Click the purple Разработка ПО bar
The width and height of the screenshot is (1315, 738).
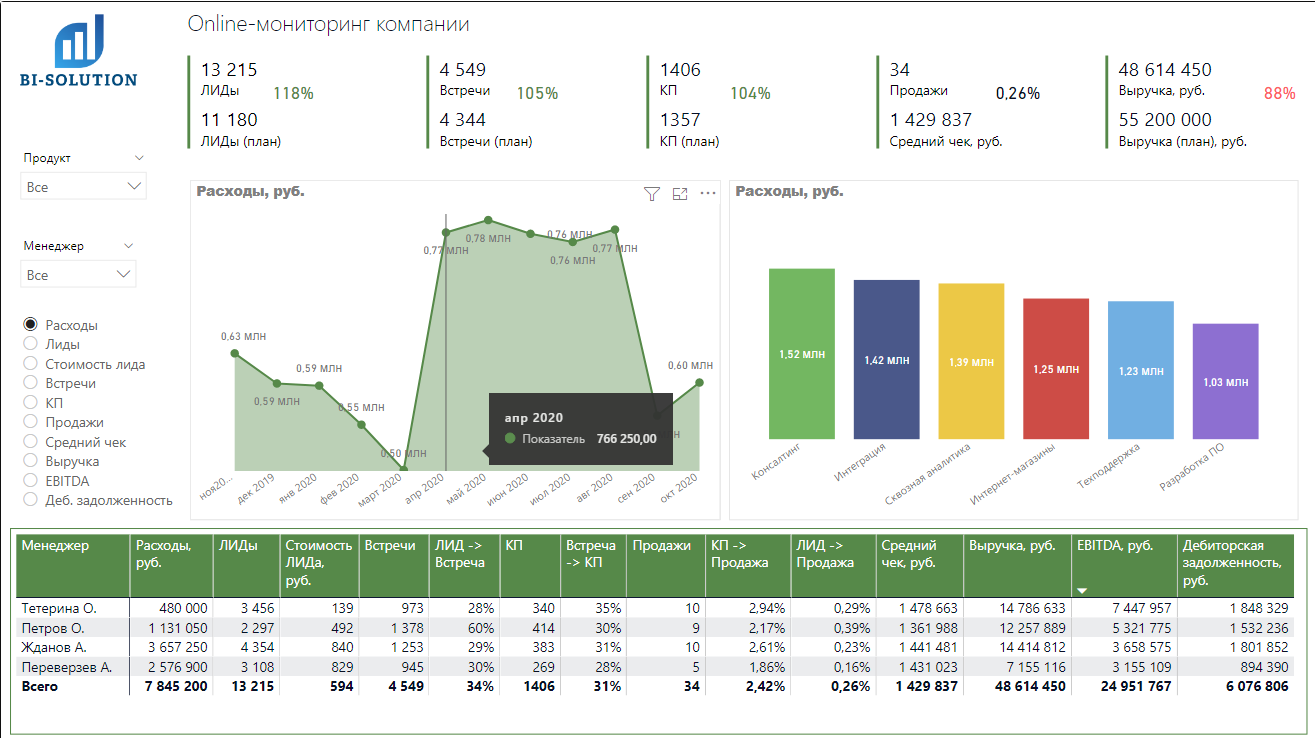pos(1225,381)
